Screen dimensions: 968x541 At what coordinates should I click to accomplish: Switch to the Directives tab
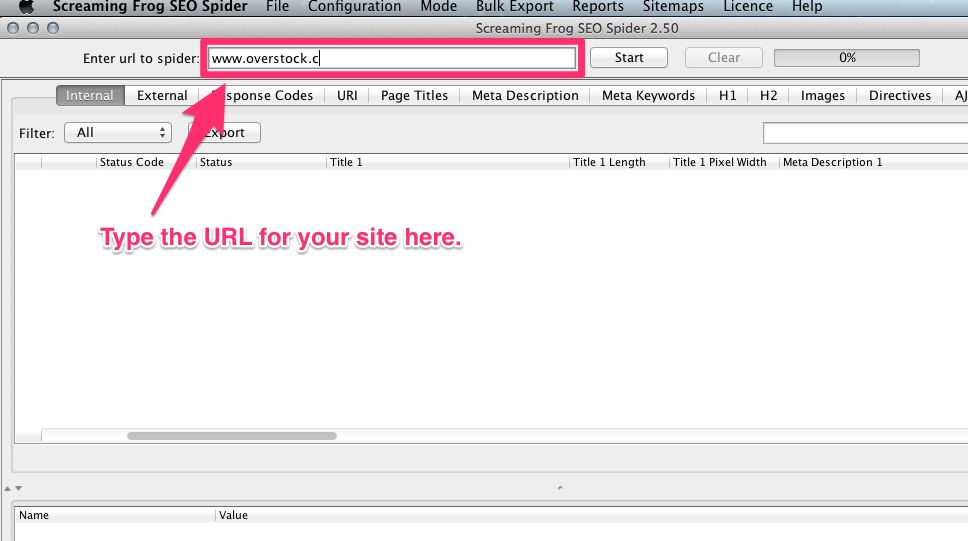(x=899, y=95)
